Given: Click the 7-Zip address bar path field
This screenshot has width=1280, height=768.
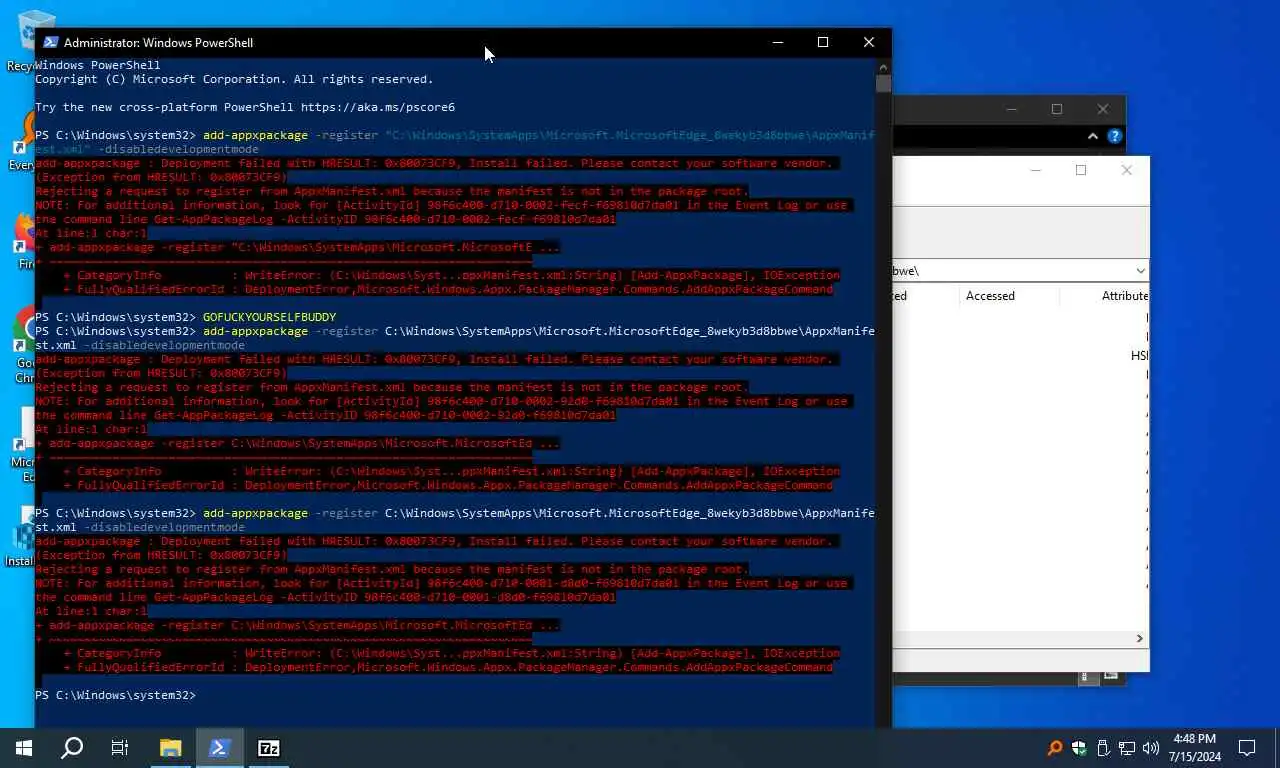Looking at the screenshot, I should [1012, 271].
